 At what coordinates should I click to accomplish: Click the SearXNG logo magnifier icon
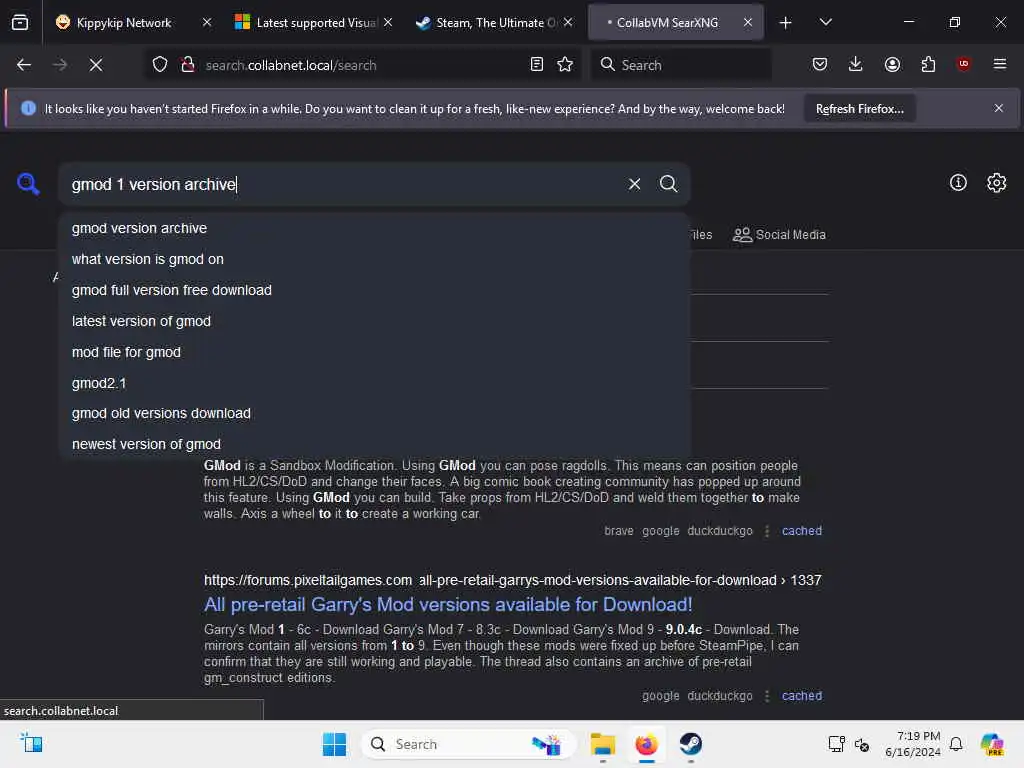(x=28, y=184)
